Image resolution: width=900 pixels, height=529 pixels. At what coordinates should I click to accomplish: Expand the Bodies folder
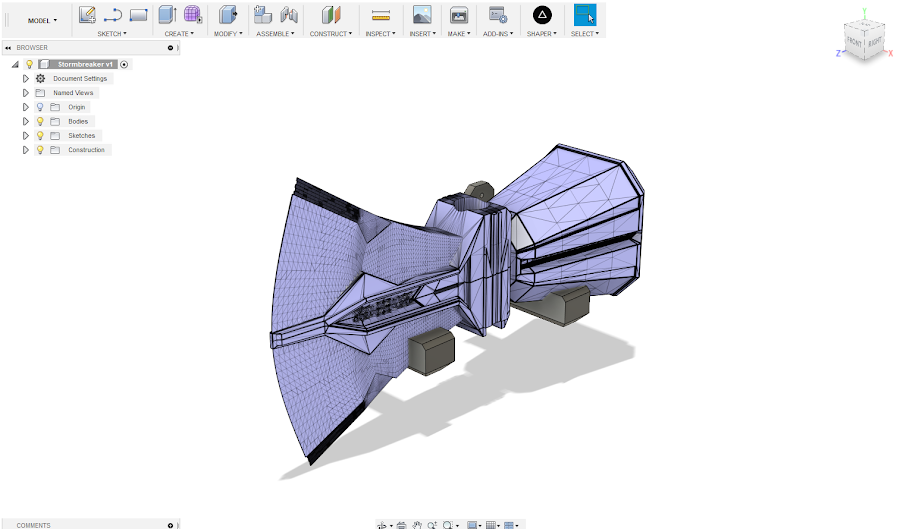26,122
